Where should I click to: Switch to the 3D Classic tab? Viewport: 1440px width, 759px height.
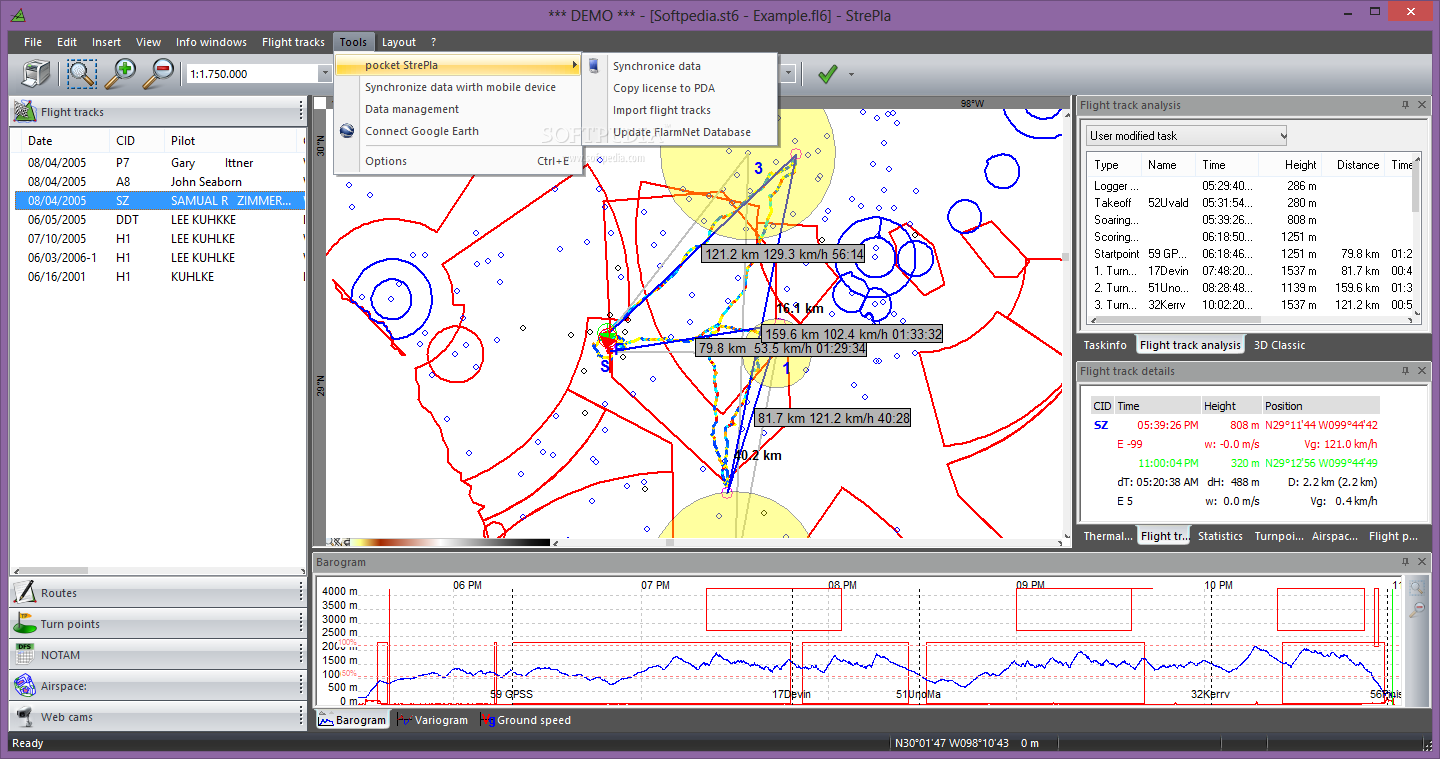[x=1279, y=345]
